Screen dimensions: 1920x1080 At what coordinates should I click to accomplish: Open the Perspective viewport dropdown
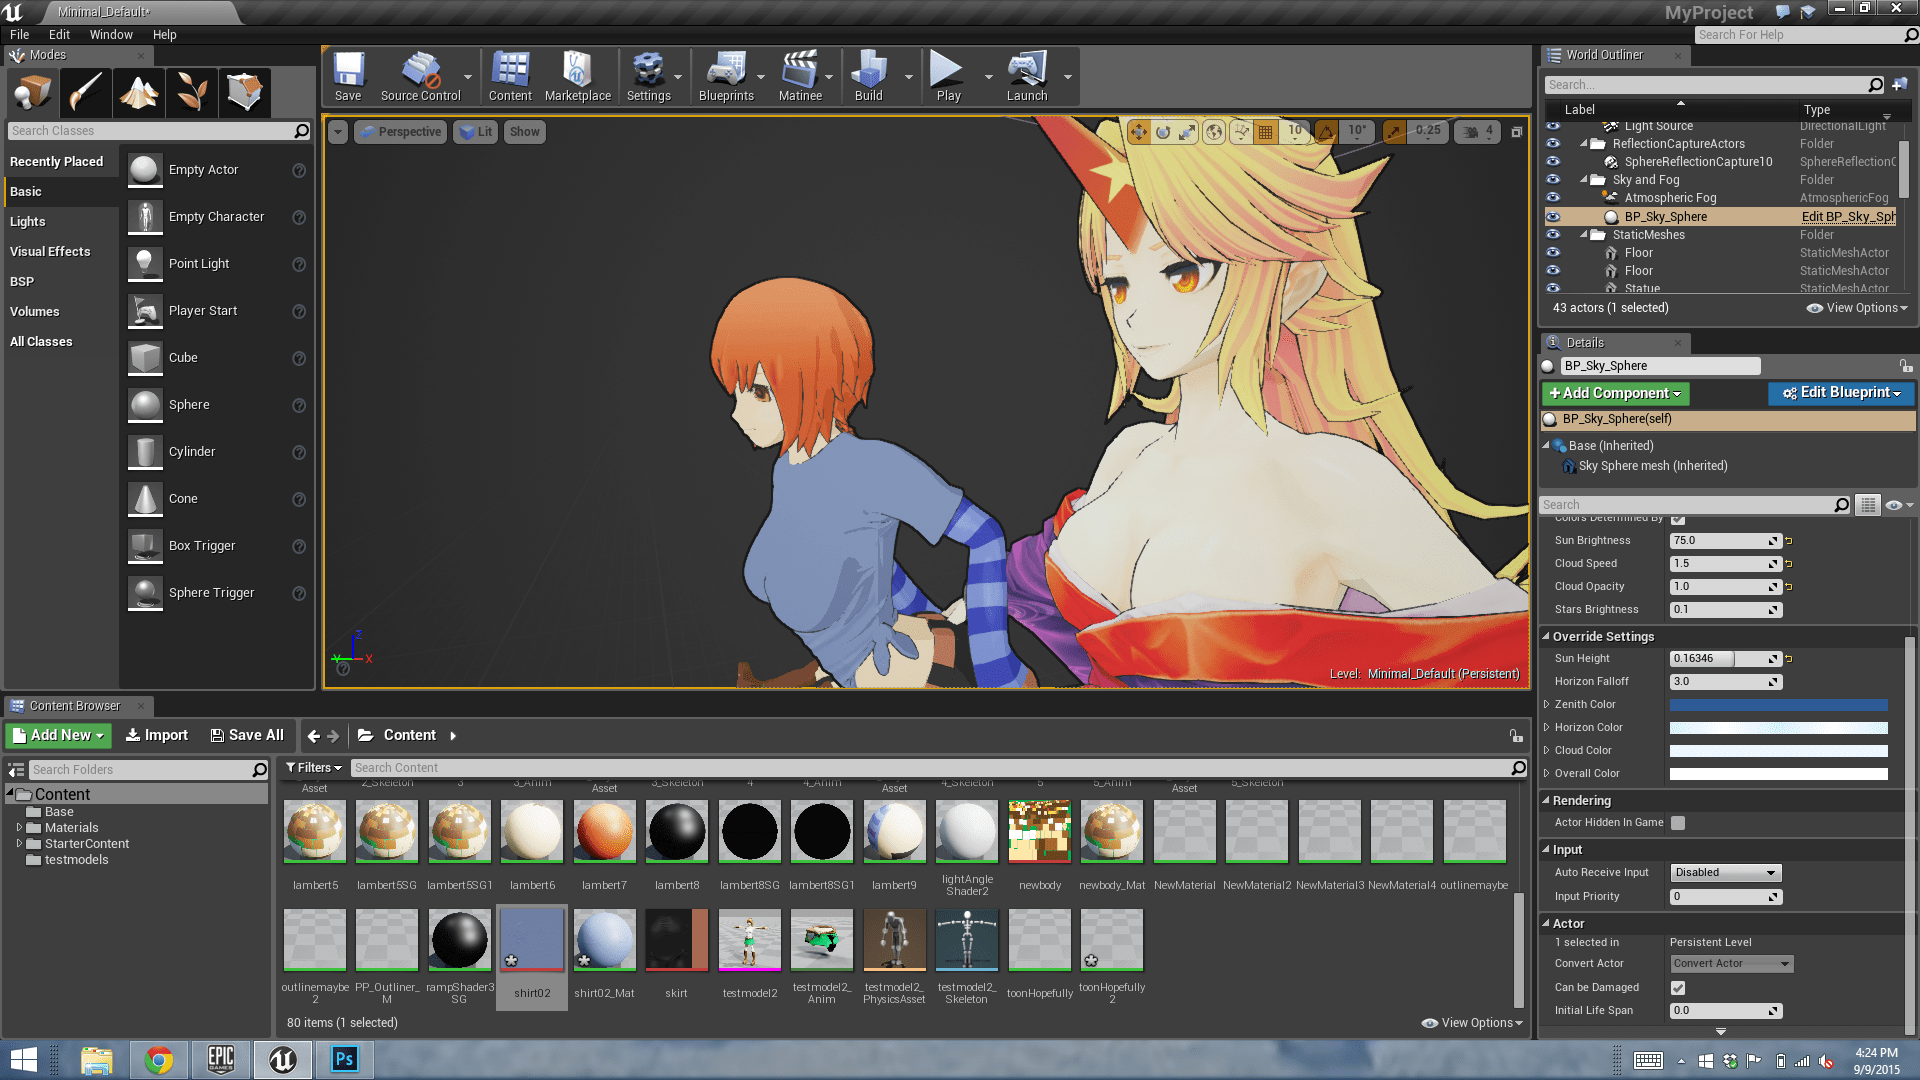400,132
